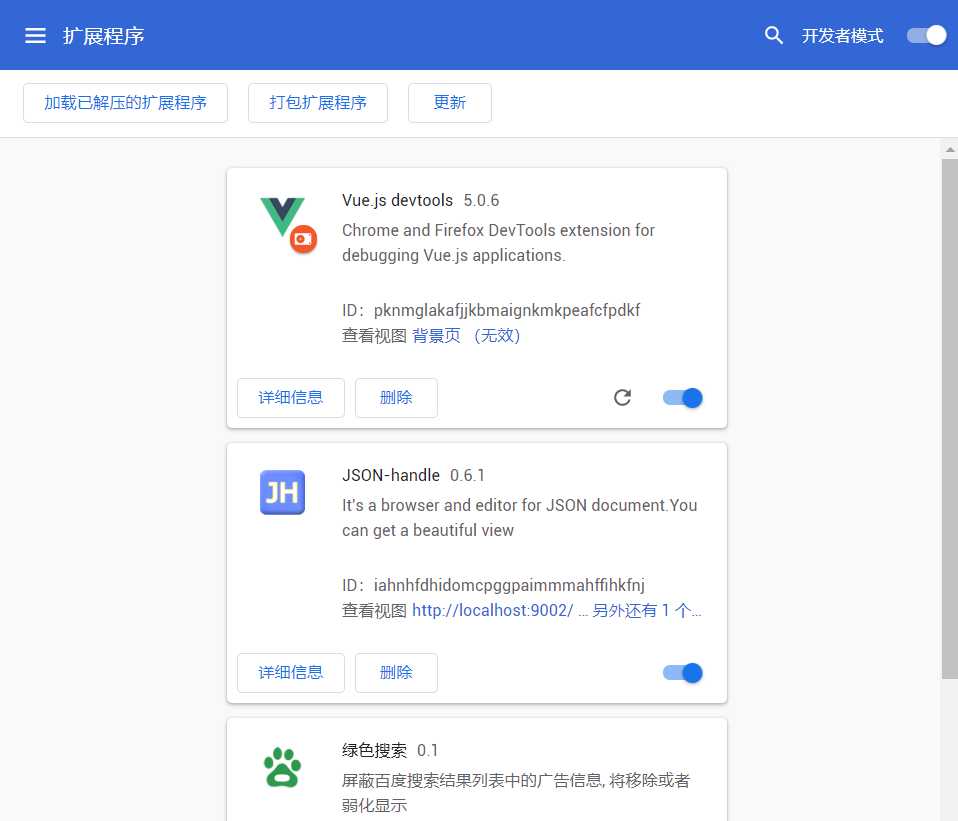Click the Vue.js devtools title text

click(397, 200)
